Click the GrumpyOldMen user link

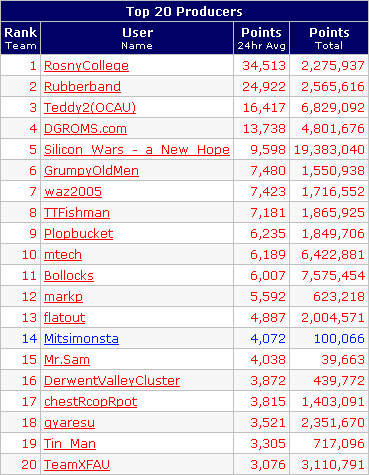pos(91,171)
